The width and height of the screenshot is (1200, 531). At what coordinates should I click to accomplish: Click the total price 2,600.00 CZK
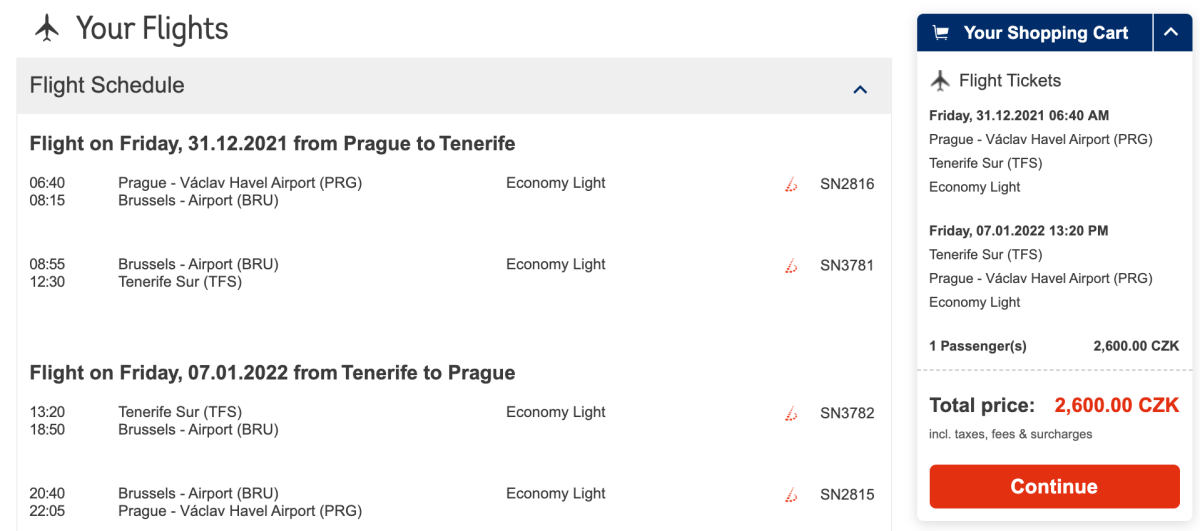click(x=1116, y=406)
